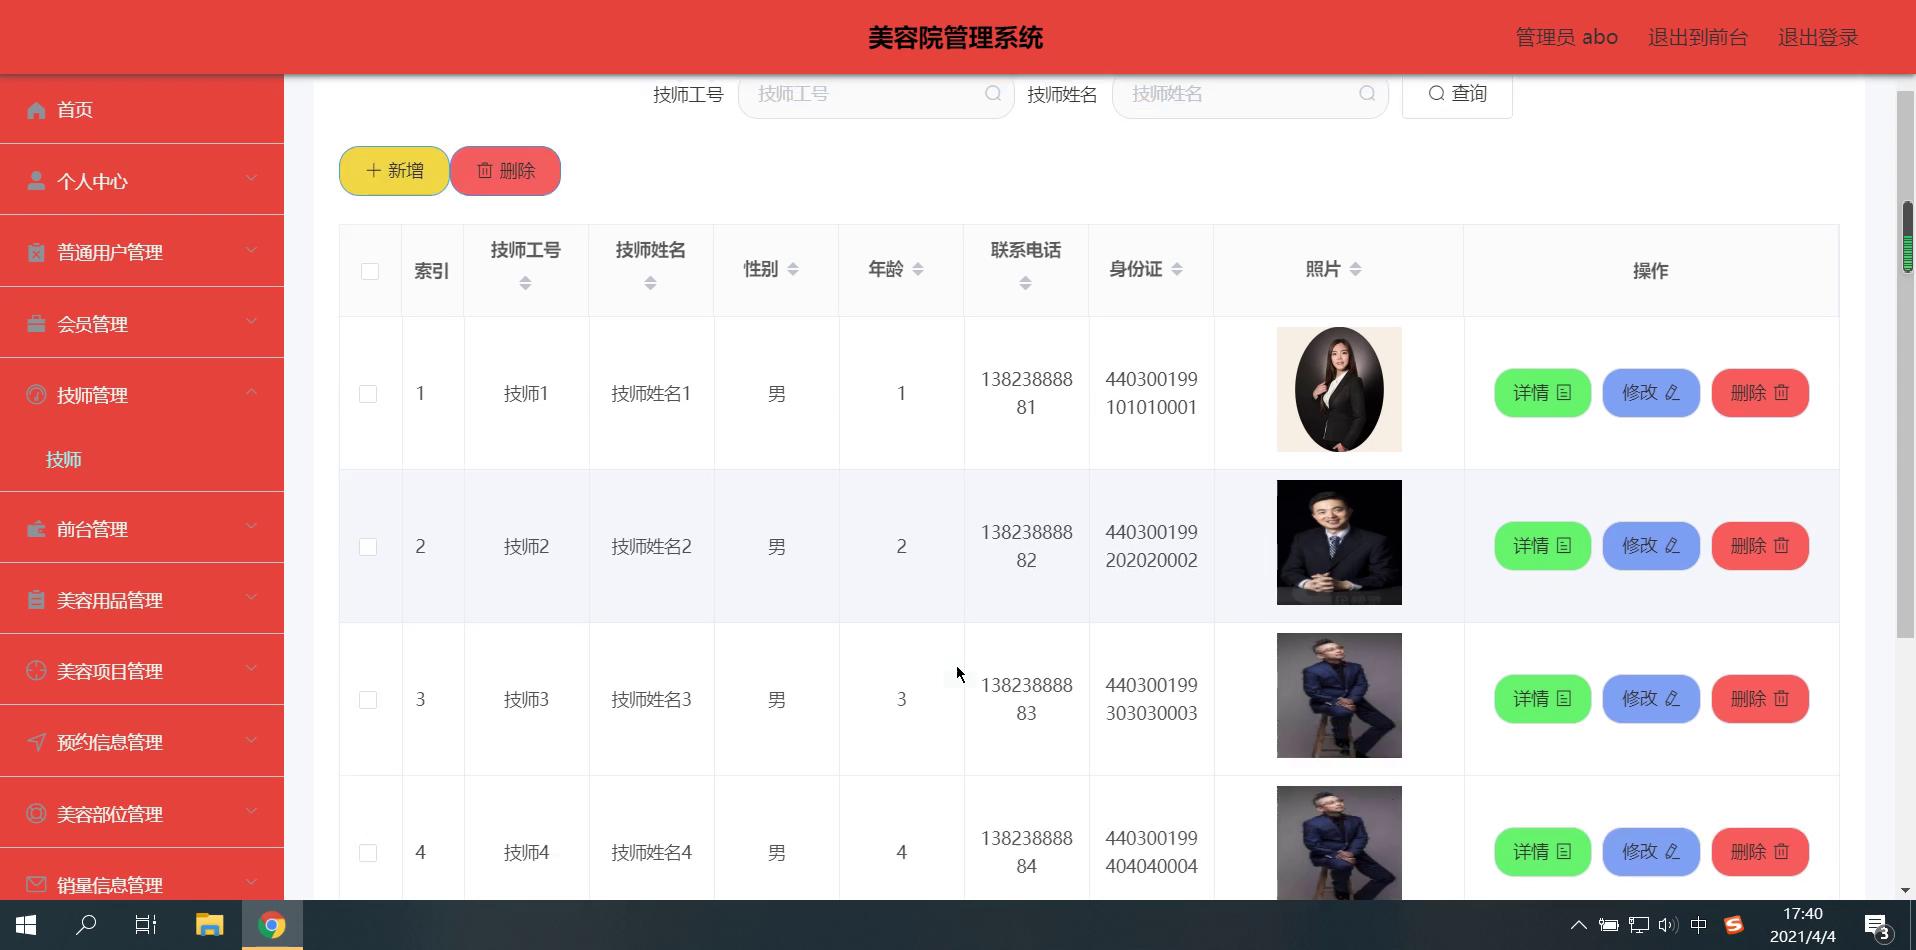Open Chrome from the Windows taskbar

pyautogui.click(x=272, y=925)
